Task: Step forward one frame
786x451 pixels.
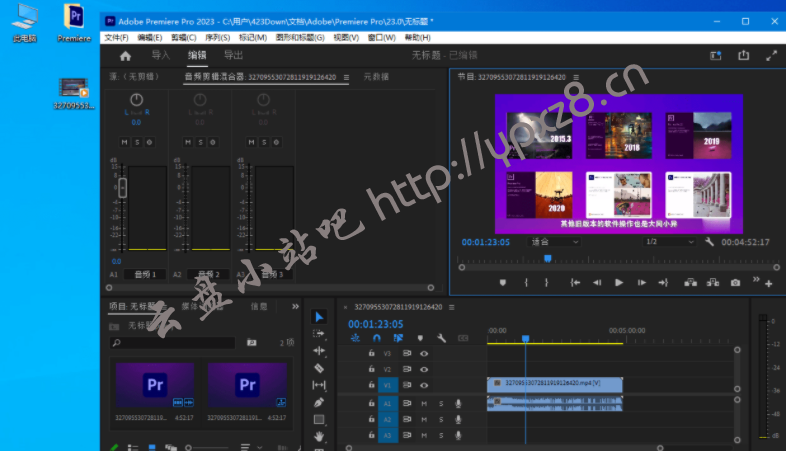Action: (642, 283)
